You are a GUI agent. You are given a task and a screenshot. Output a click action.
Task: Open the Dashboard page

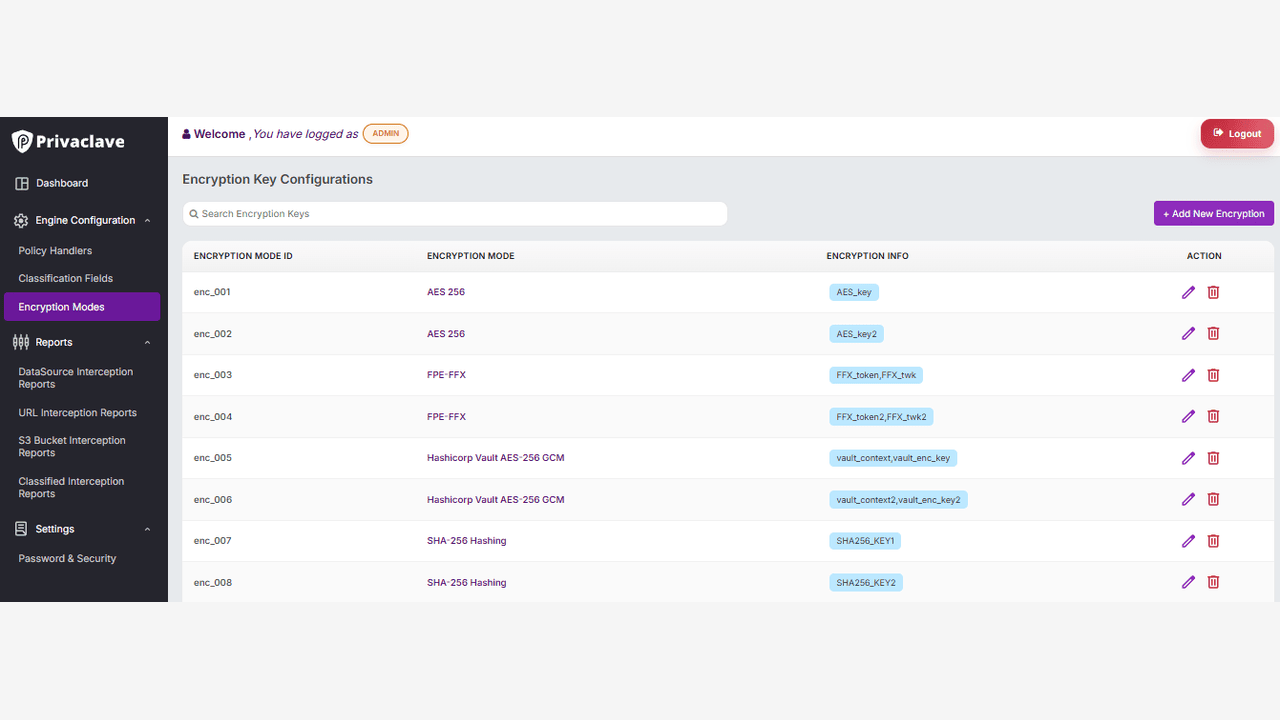point(62,183)
